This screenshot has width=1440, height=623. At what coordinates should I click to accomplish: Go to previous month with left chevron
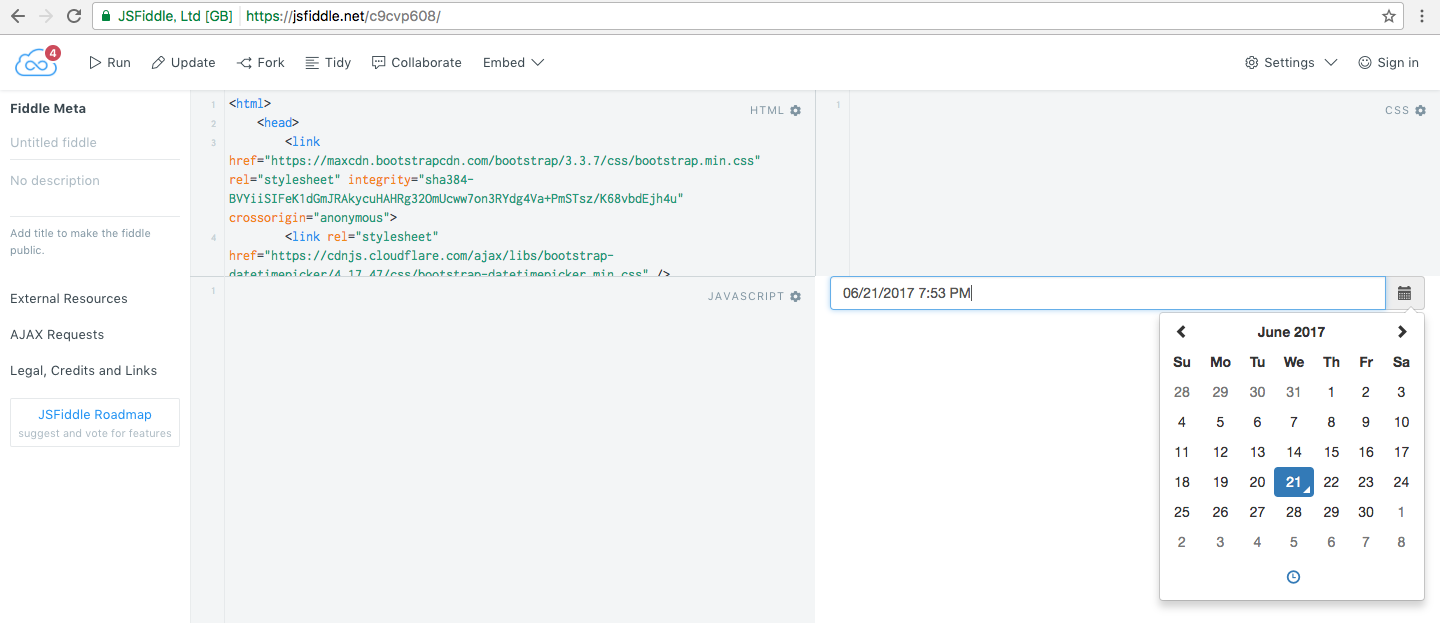[x=1181, y=331]
